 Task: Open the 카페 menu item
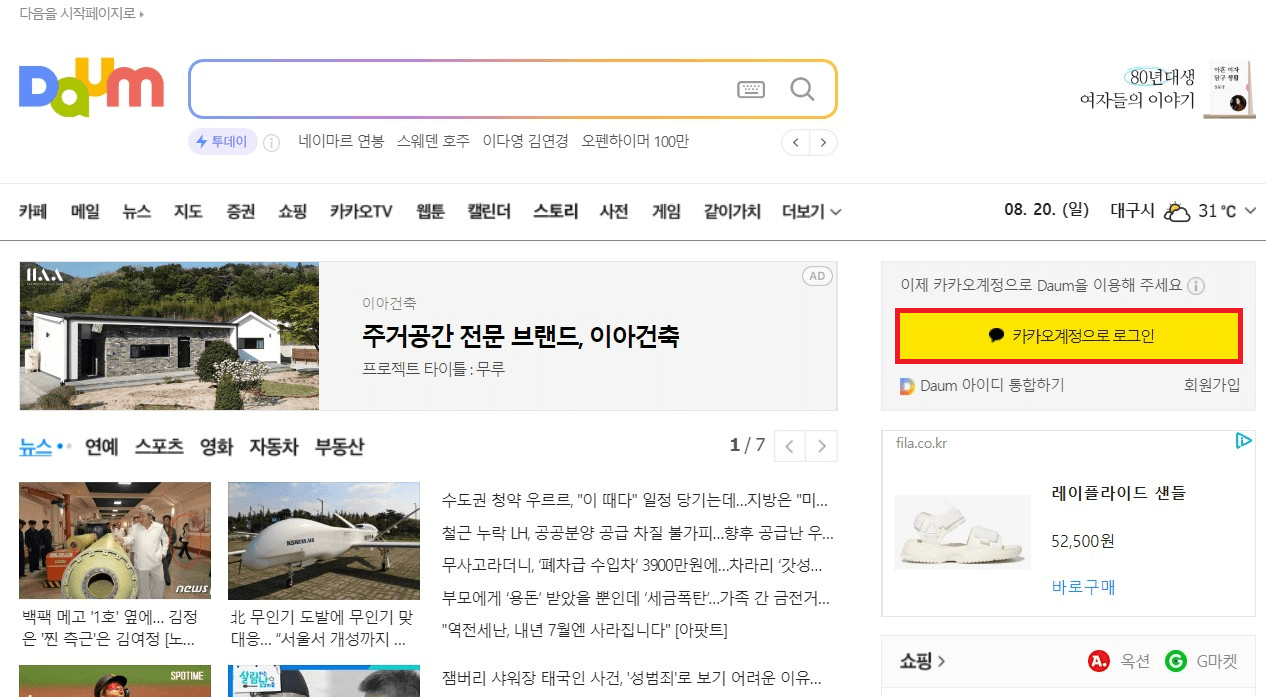[x=33, y=211]
